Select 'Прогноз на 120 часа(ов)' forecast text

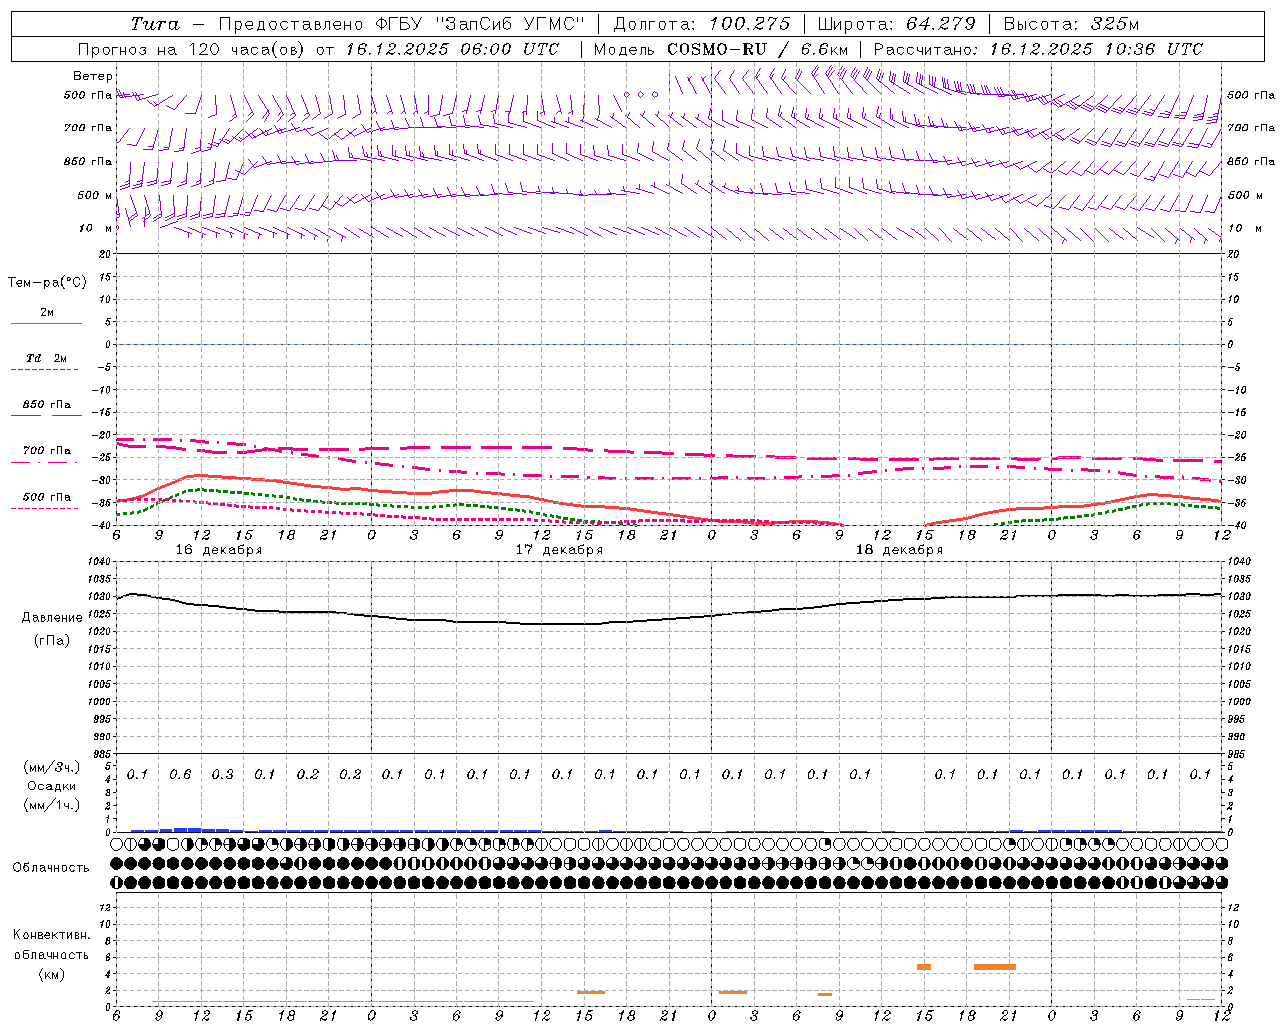tap(193, 49)
